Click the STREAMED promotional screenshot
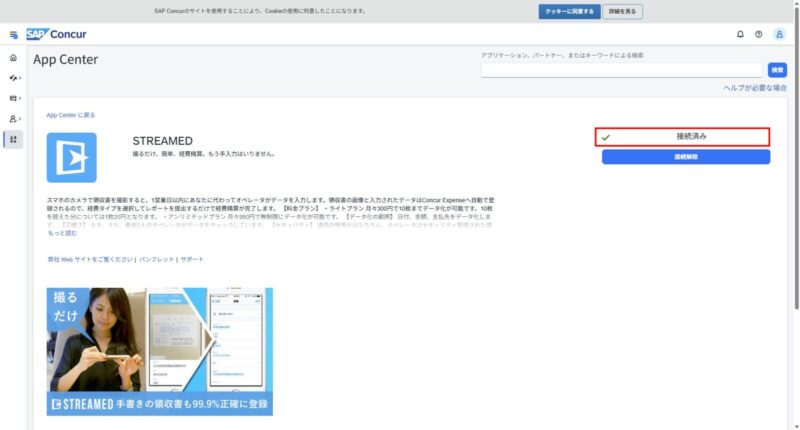Viewport: 800px width, 430px height. 160,351
